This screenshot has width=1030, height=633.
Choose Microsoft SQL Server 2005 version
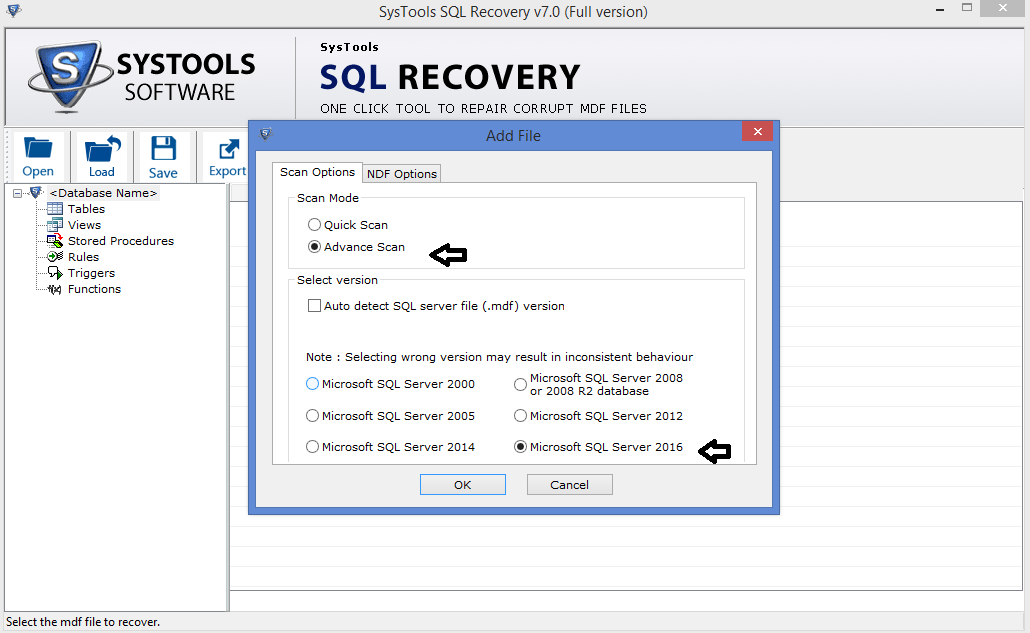313,416
